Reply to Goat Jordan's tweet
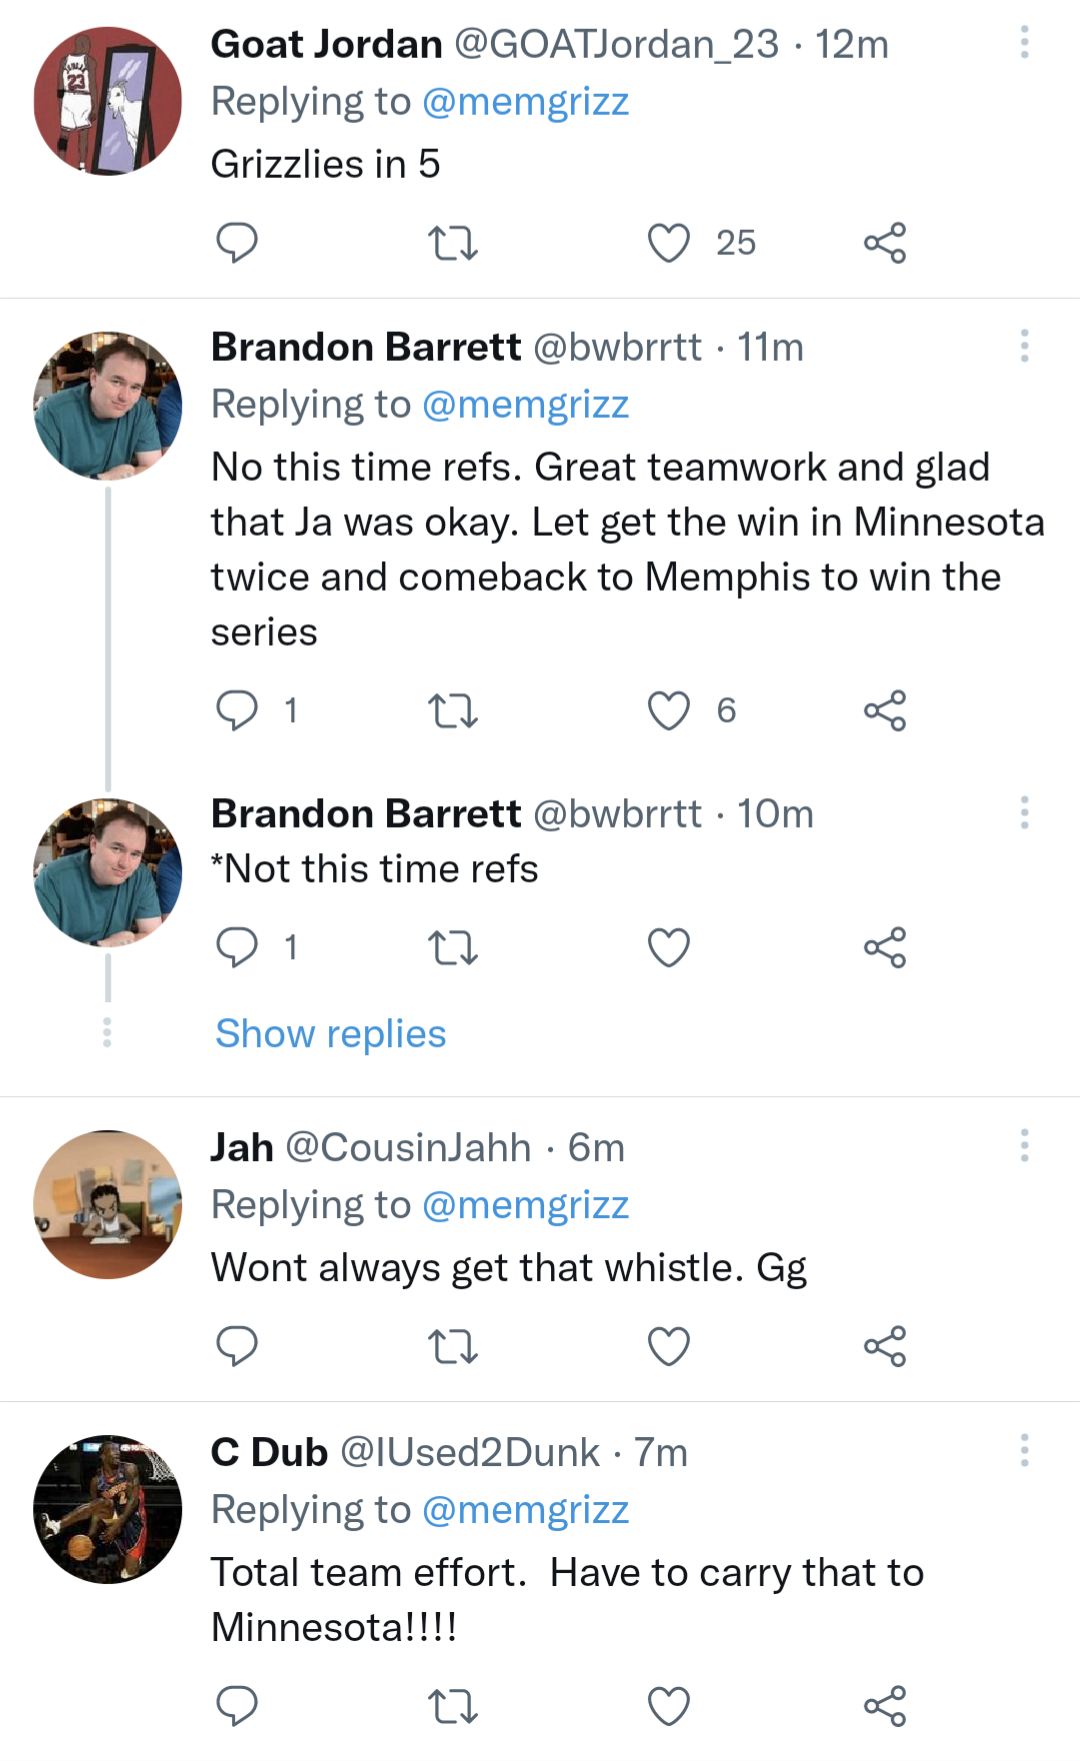 [x=237, y=243]
